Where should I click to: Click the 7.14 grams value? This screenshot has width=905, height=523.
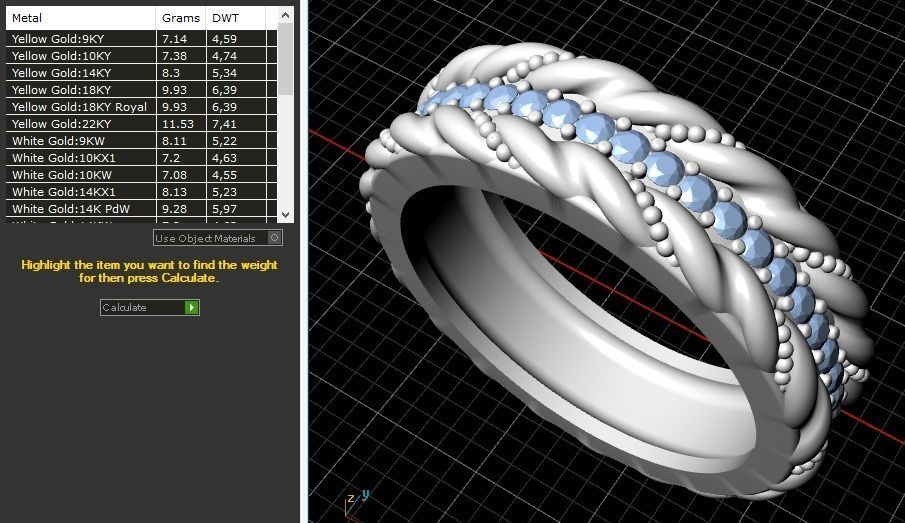click(174, 39)
